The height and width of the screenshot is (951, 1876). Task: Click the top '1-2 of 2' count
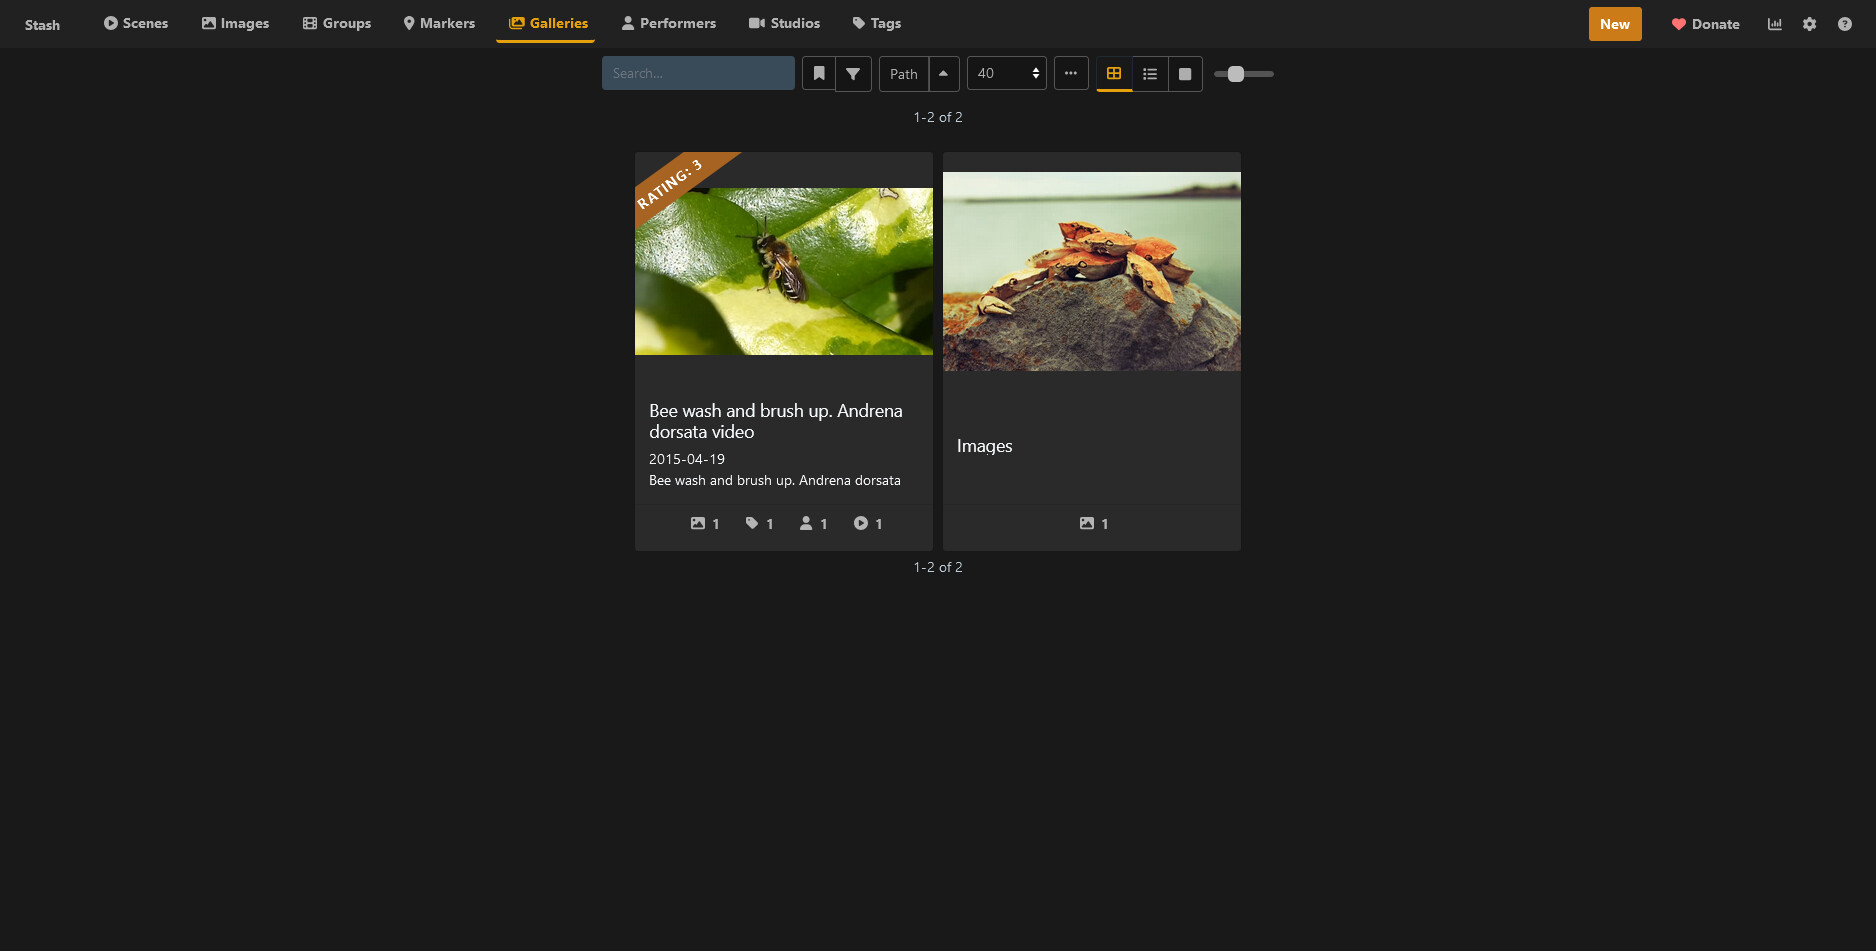tap(938, 117)
